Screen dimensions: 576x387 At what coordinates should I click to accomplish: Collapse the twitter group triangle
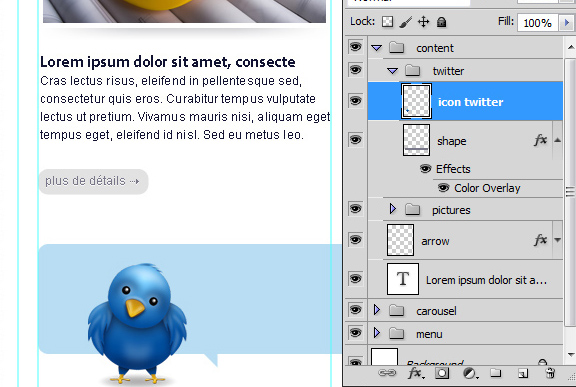393,70
